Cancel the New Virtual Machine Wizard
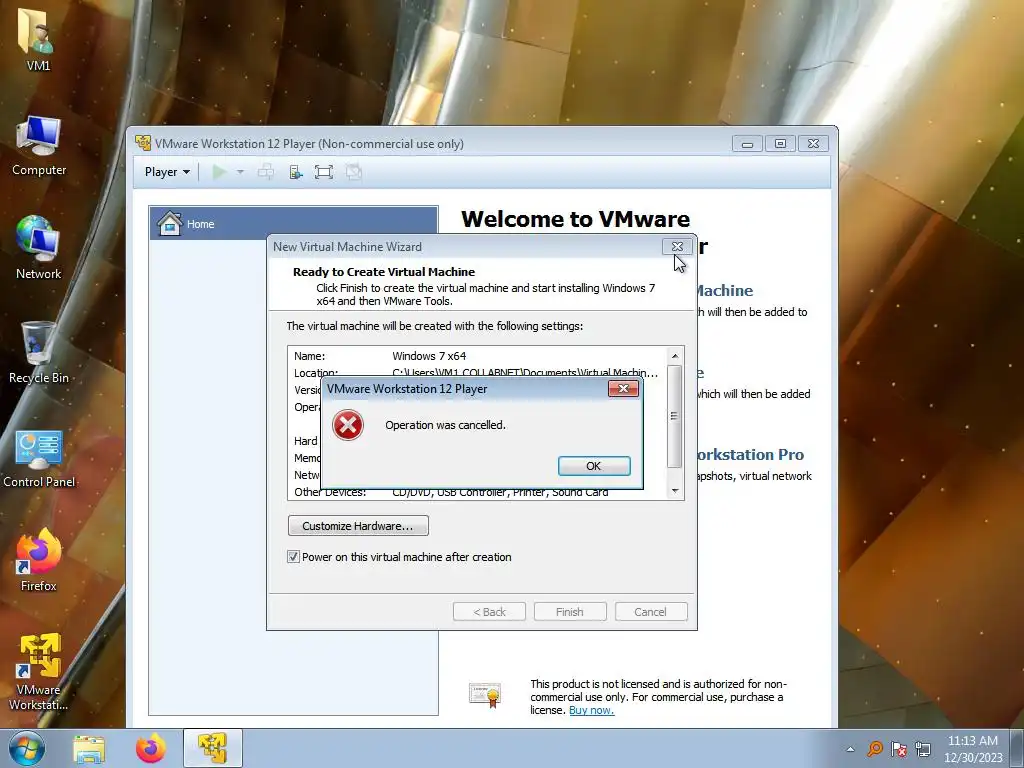Viewport: 1024px width, 768px height. point(650,612)
